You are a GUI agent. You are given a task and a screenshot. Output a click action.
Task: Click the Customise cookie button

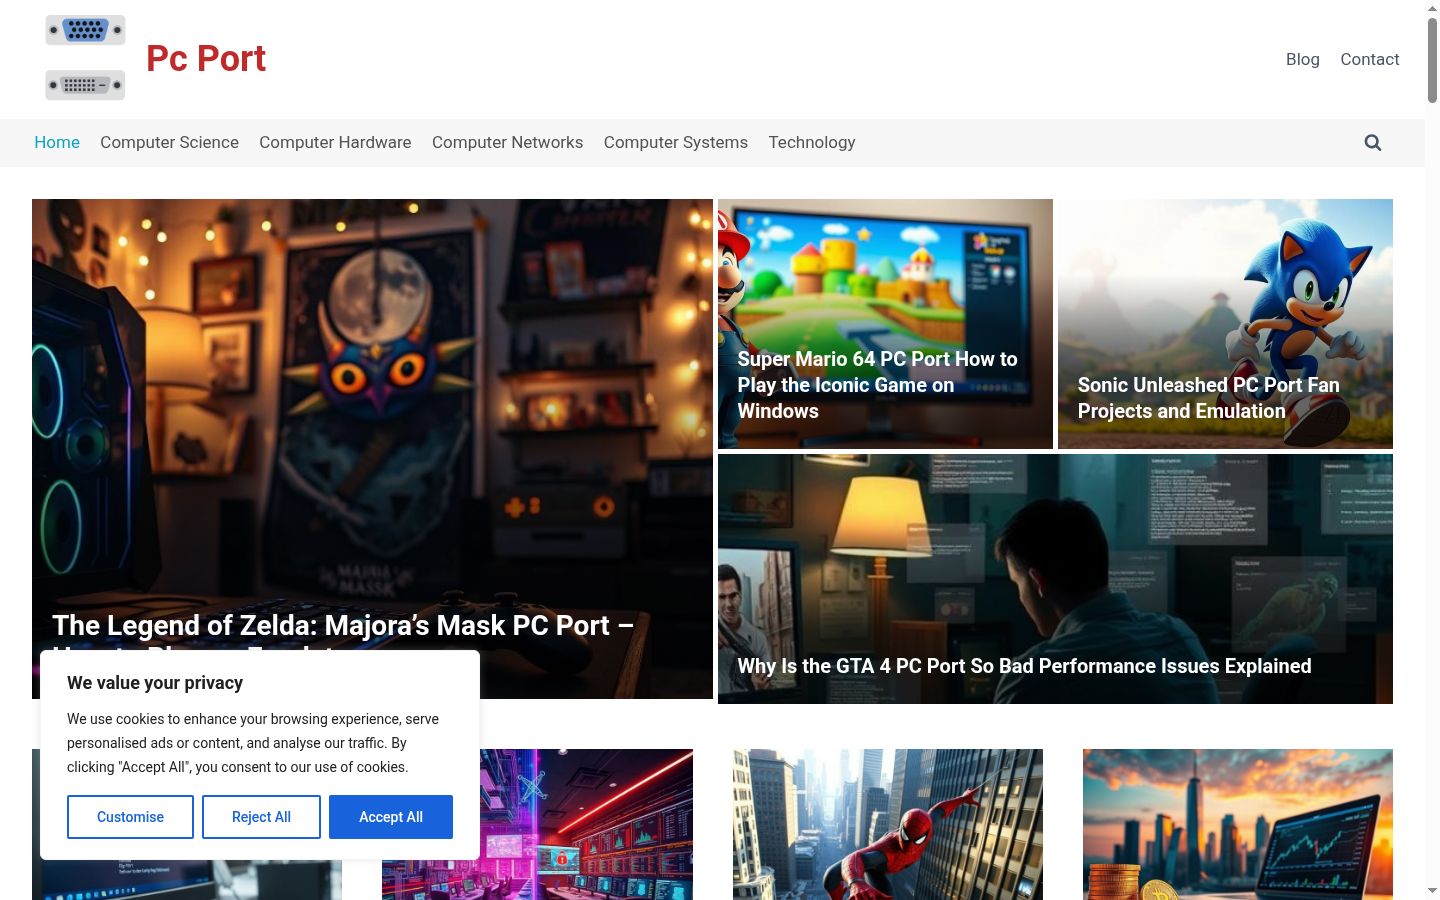coord(130,817)
